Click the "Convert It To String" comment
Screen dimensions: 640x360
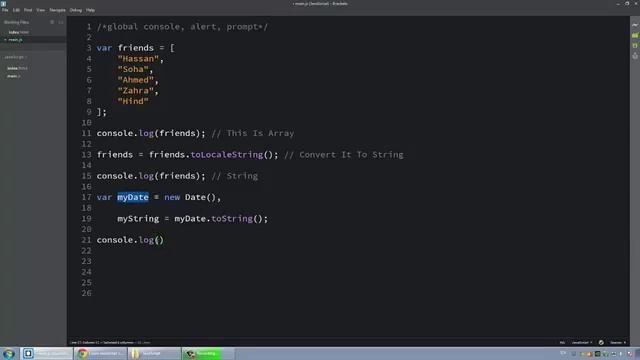344,155
